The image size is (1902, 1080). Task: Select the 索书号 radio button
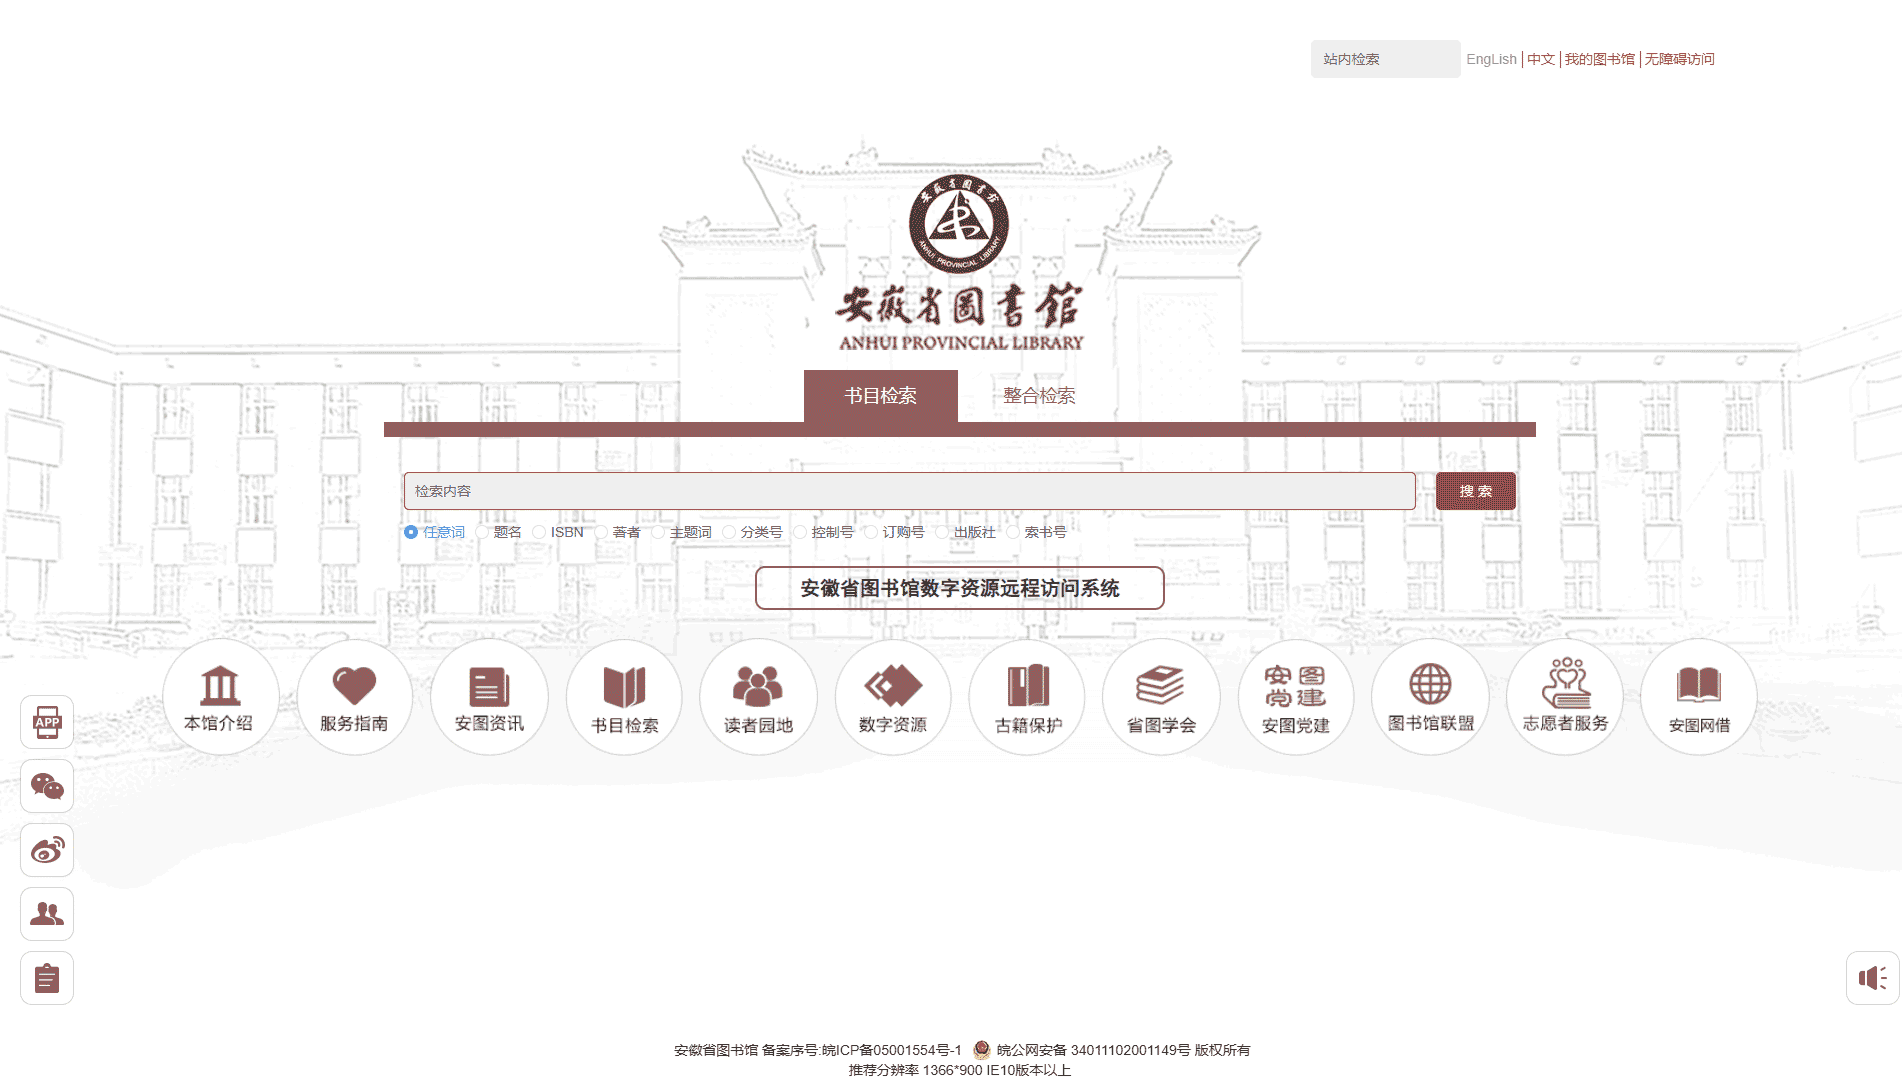click(1013, 532)
